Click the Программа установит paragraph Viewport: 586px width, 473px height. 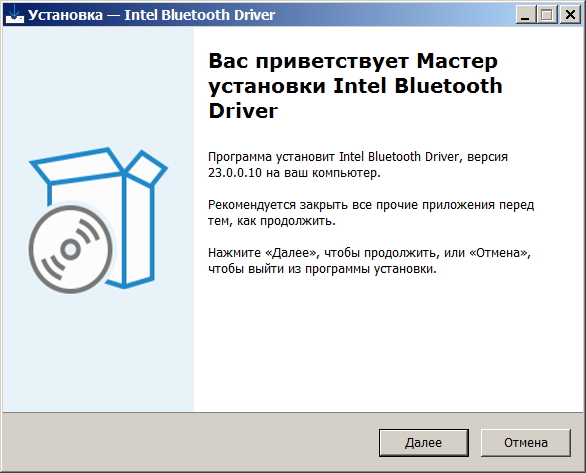[x=358, y=165]
